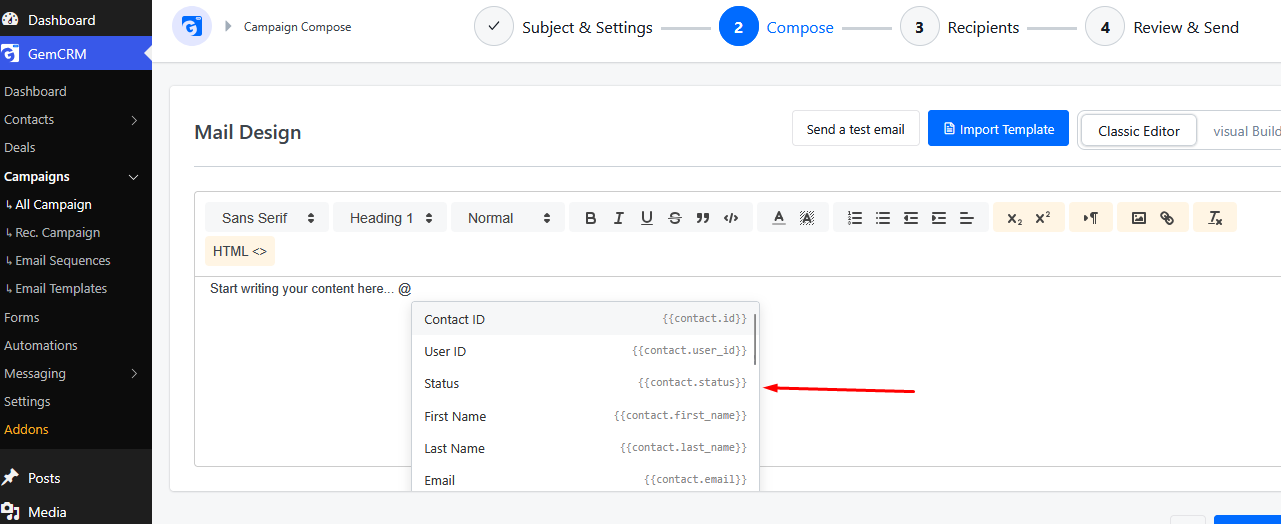Apply numbered list
Screen dimensions: 1281x524
pos(854,218)
